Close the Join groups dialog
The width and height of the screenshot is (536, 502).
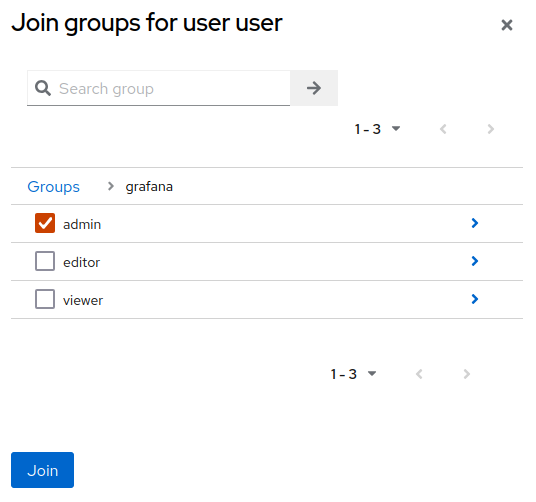pos(507,25)
